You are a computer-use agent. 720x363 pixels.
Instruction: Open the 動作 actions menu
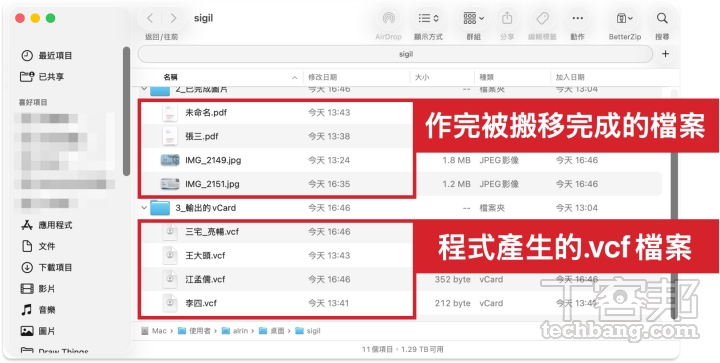577,19
